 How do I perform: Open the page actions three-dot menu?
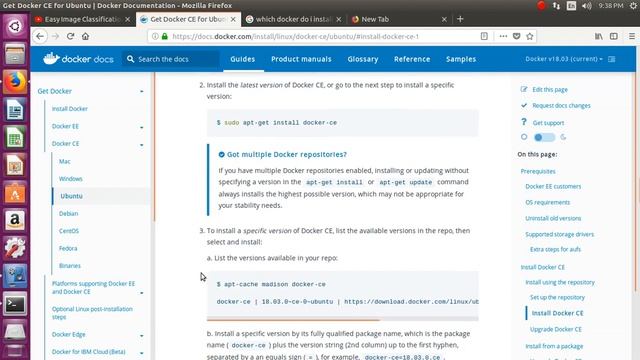click(503, 36)
